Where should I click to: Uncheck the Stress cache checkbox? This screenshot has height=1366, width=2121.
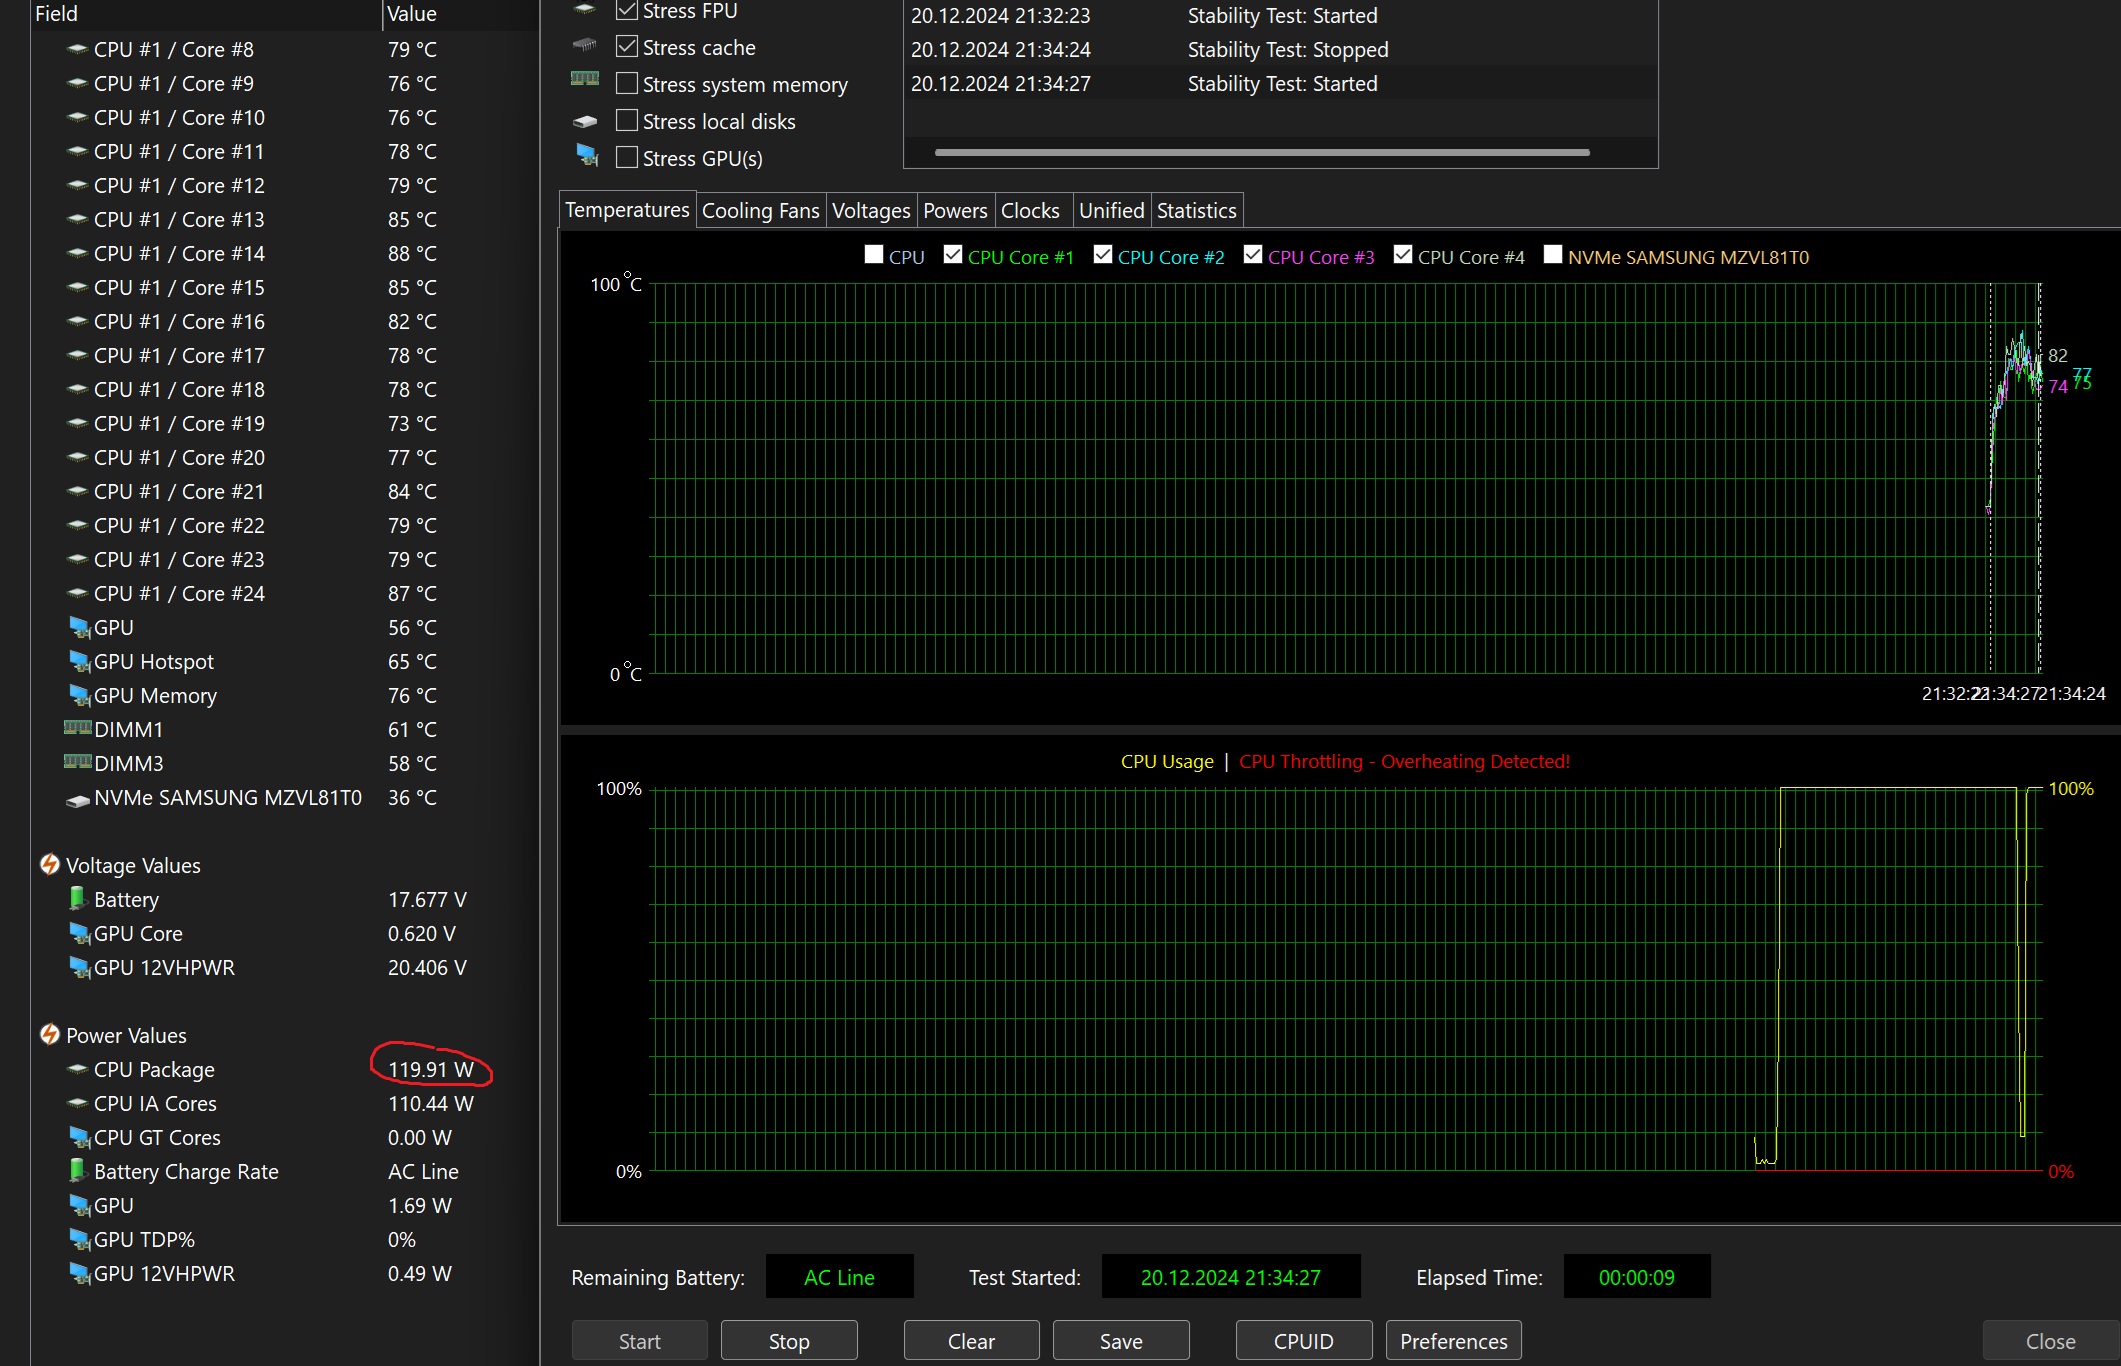pos(627,46)
